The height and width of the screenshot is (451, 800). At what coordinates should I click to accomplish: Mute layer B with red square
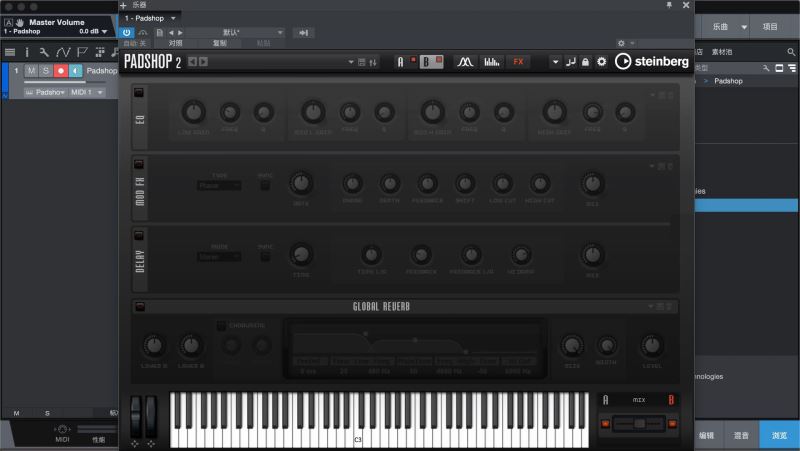tap(439, 60)
